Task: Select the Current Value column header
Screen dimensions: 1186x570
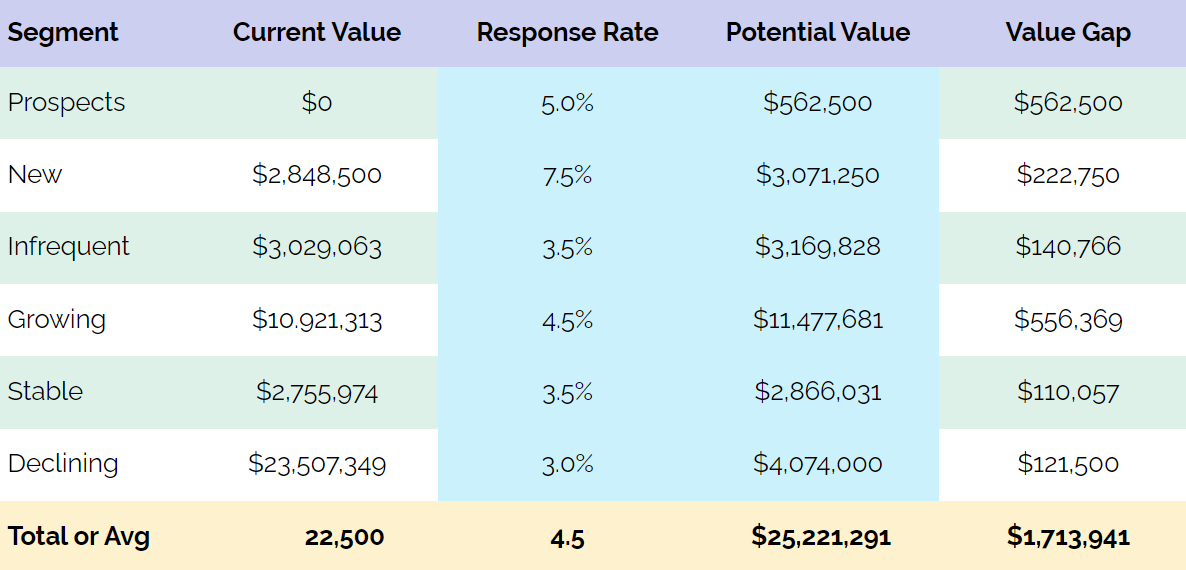Action: point(317,33)
